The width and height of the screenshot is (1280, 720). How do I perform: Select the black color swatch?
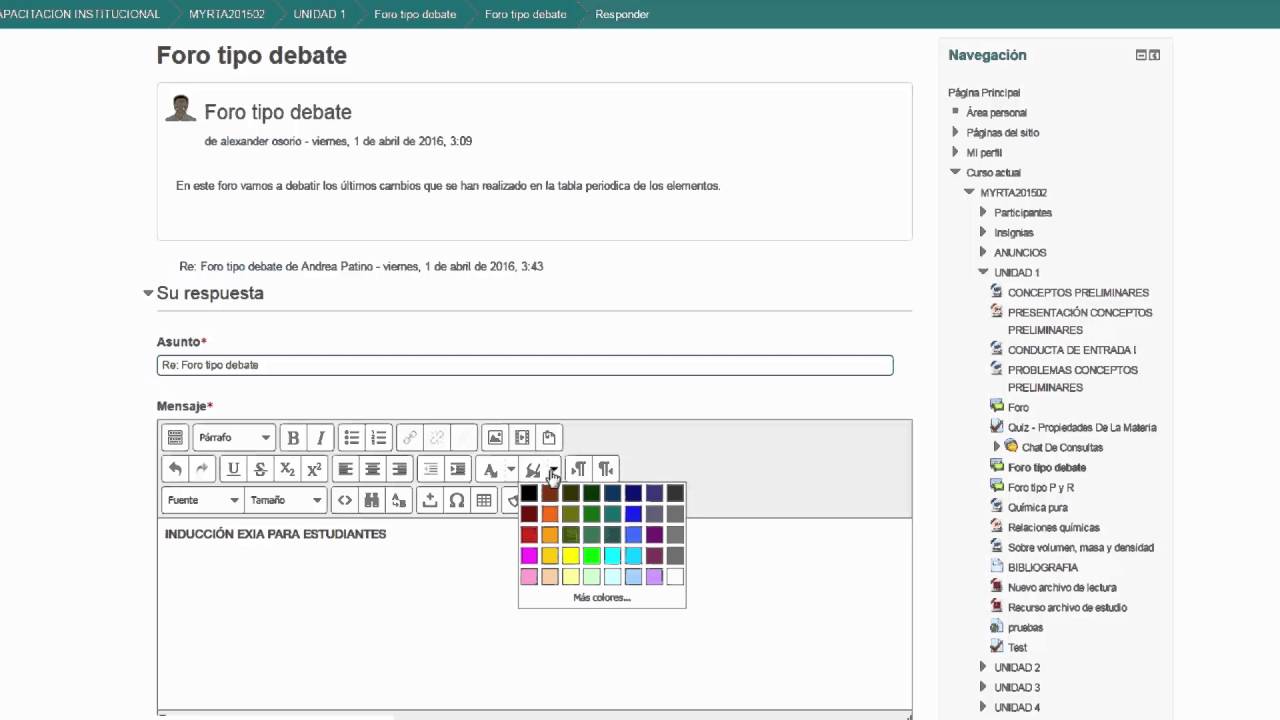click(529, 492)
